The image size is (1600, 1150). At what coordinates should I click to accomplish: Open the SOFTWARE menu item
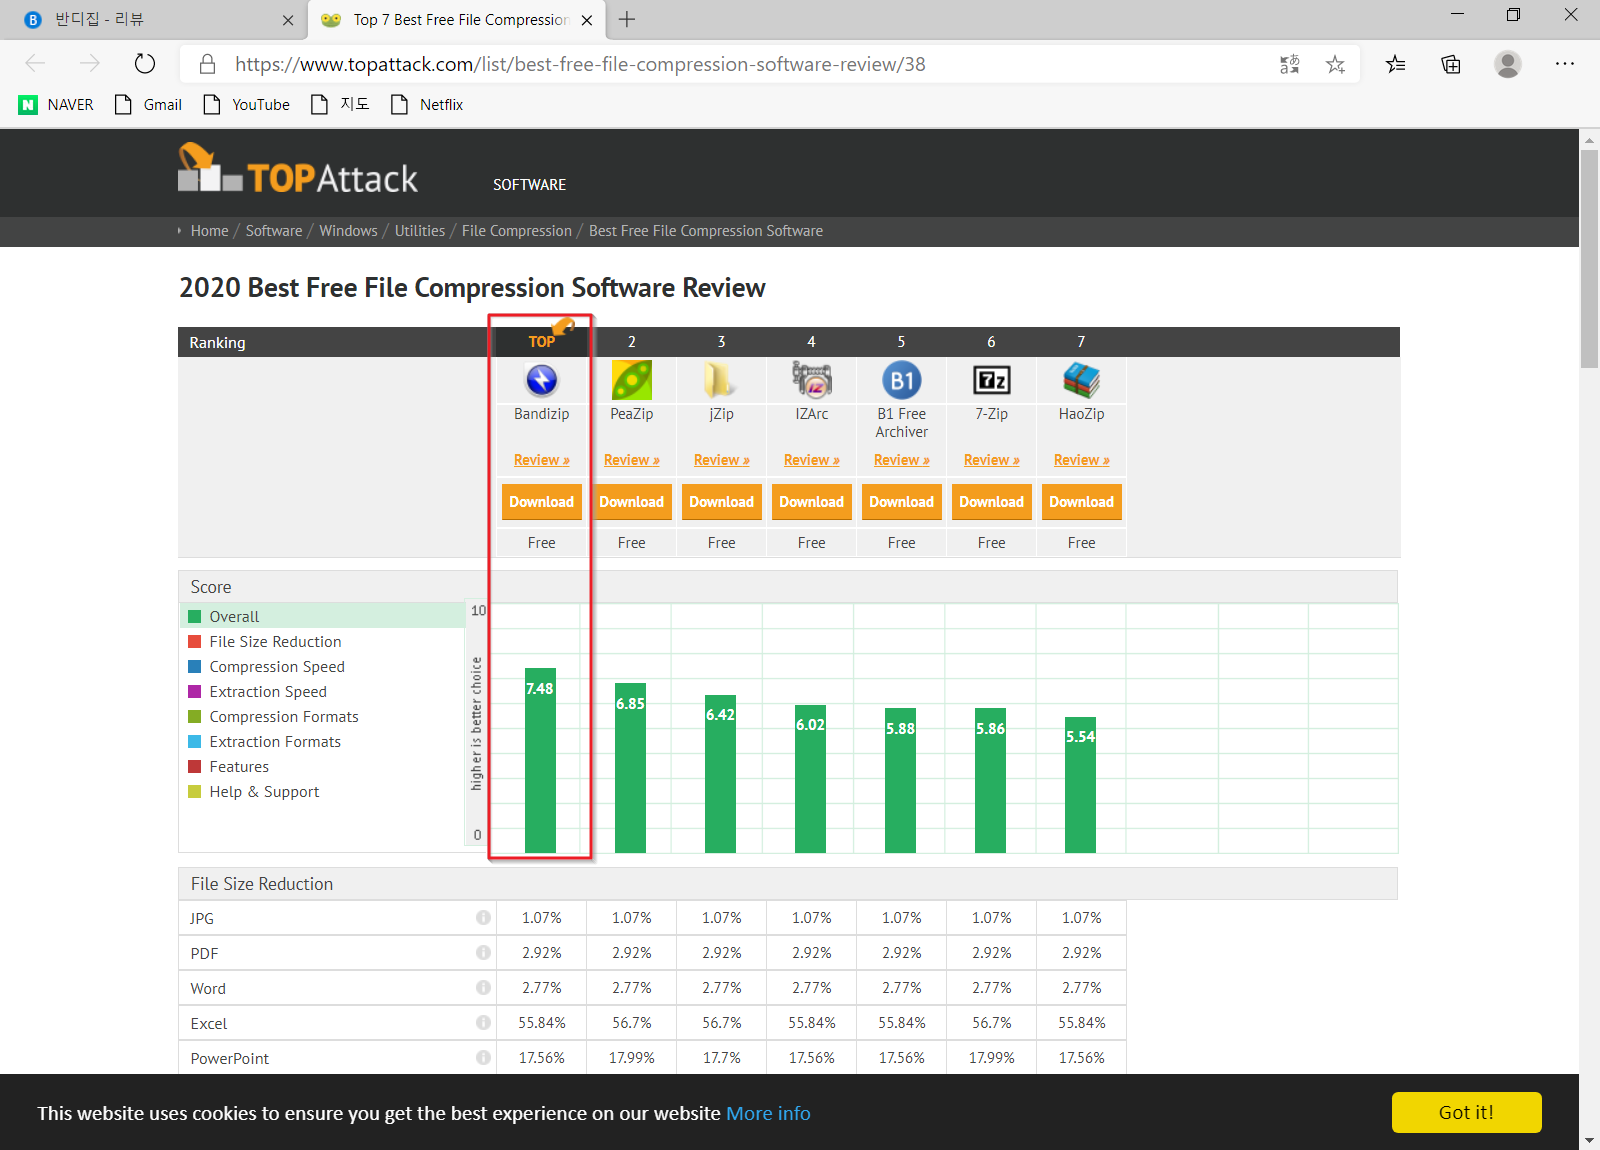(x=529, y=185)
